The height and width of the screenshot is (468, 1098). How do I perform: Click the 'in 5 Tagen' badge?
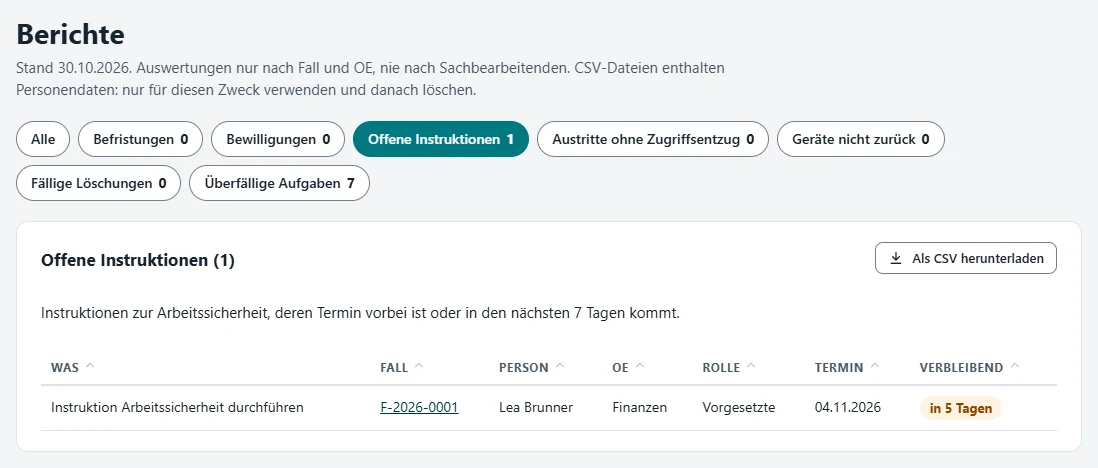(x=961, y=408)
